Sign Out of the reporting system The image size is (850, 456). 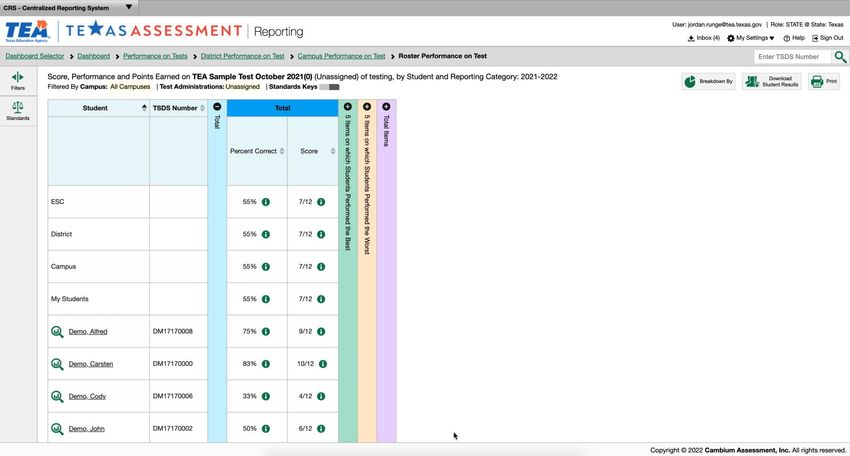[x=827, y=38]
